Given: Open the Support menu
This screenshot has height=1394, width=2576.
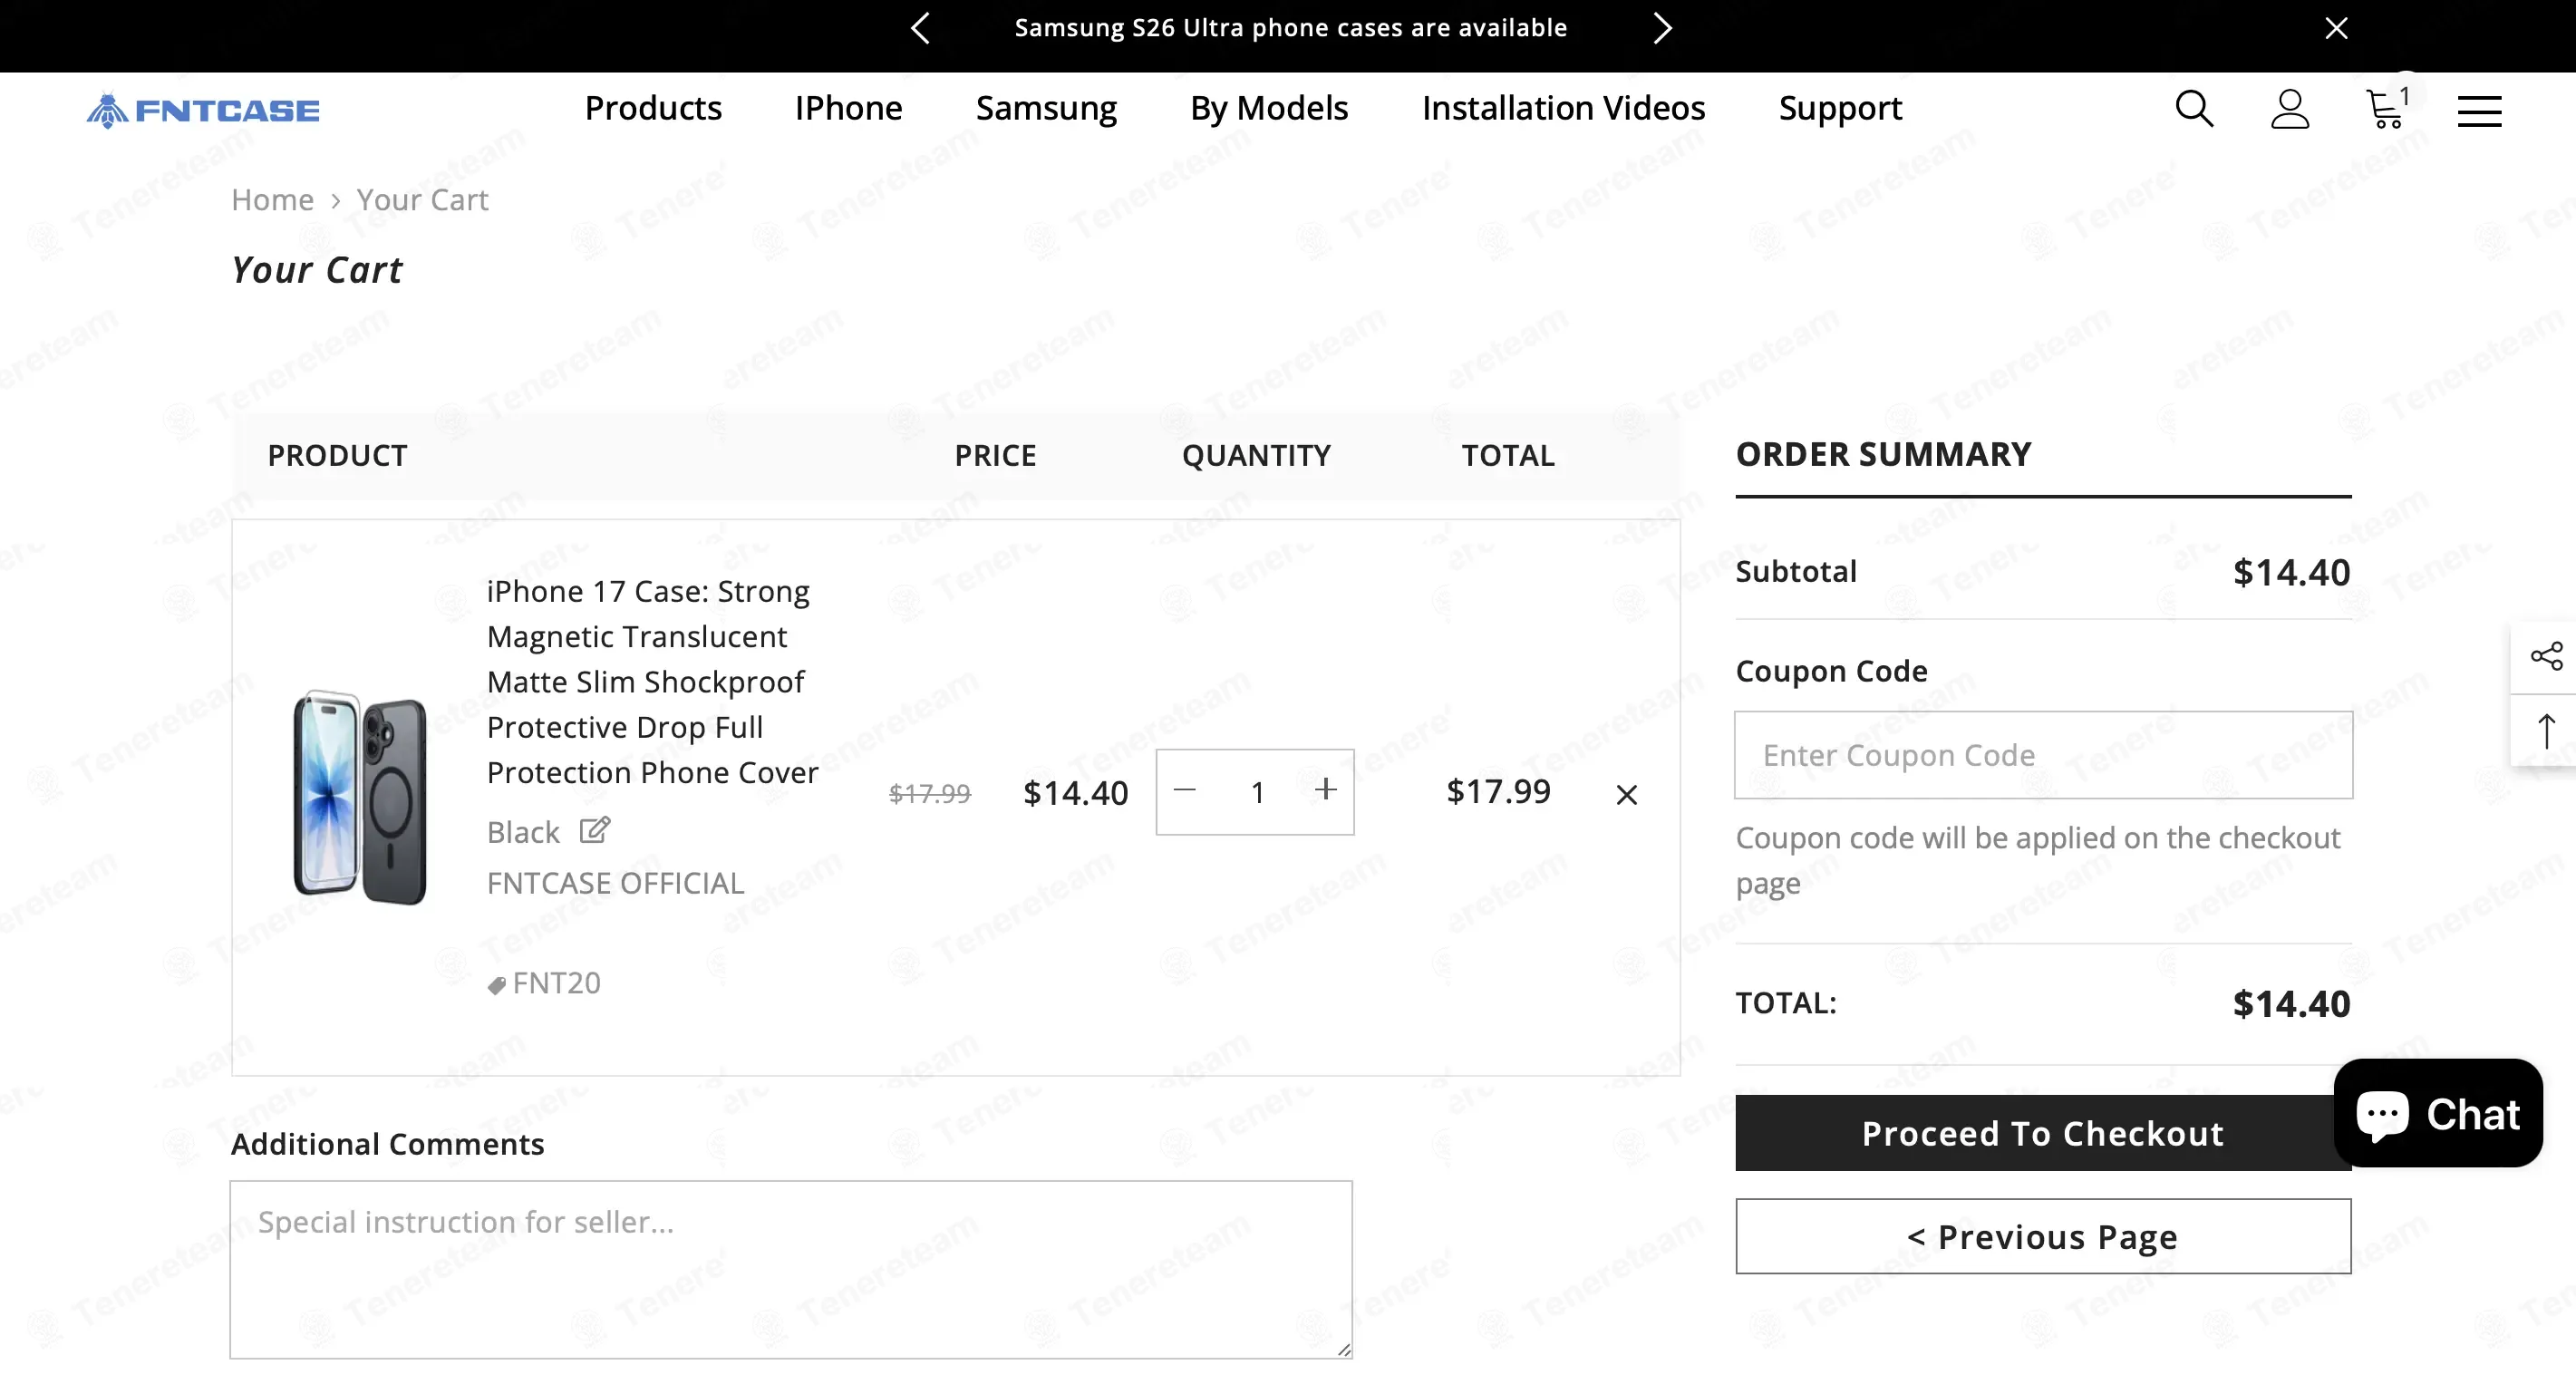Looking at the screenshot, I should pos(1840,108).
